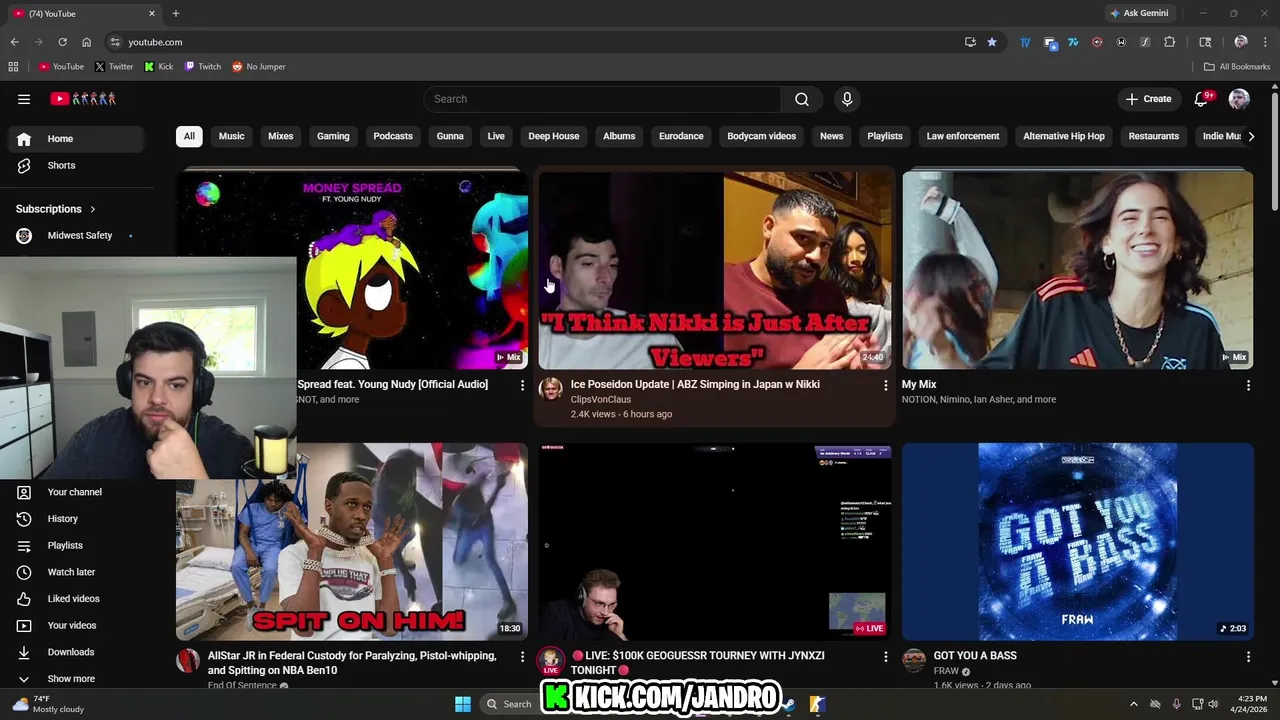Open the Twitch bookmark

pos(203,67)
